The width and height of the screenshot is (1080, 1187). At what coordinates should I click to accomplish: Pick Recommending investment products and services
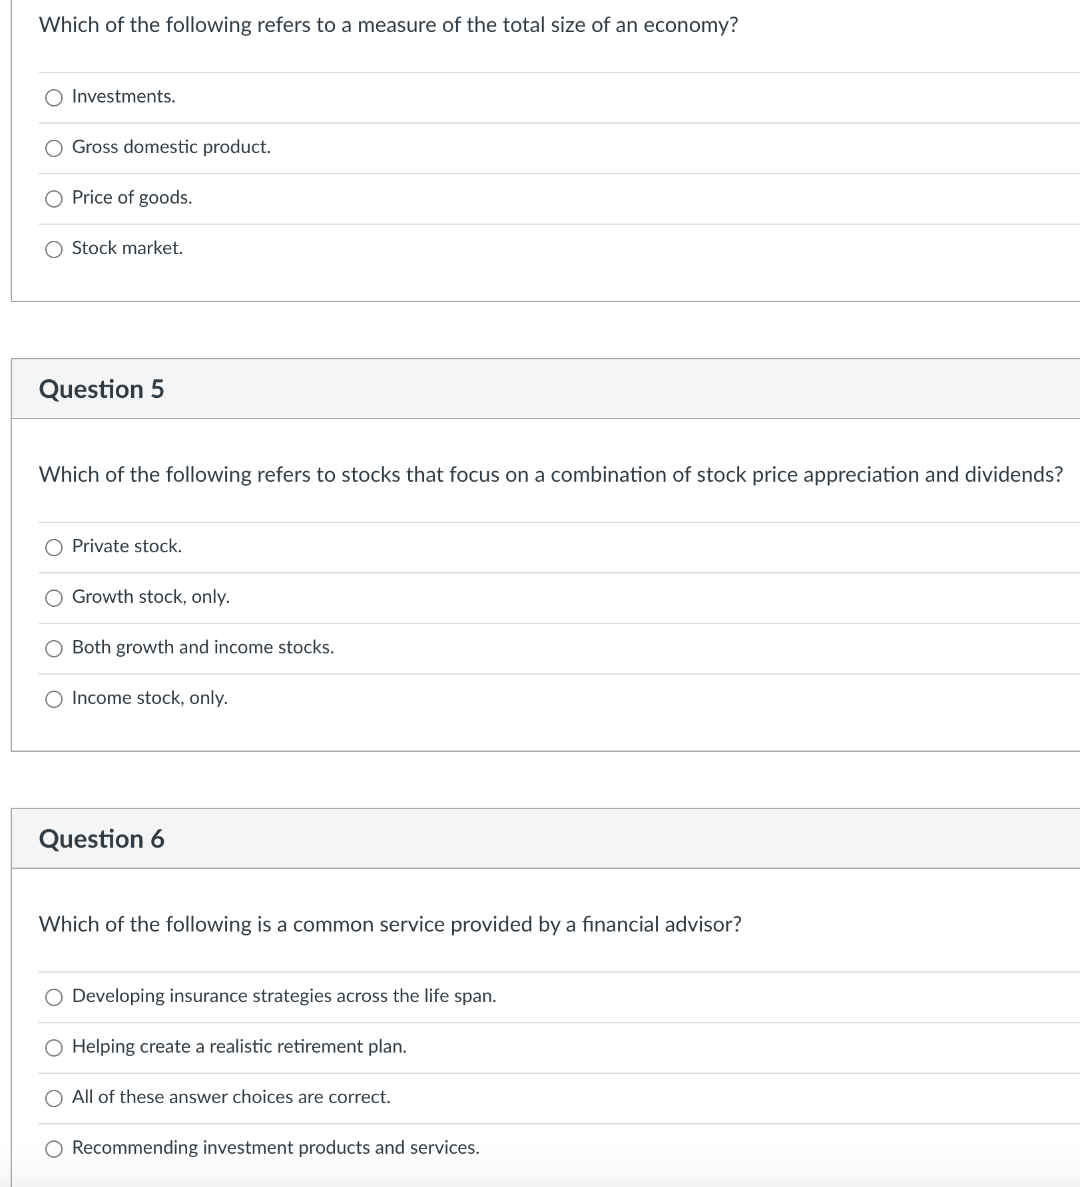(x=53, y=1148)
